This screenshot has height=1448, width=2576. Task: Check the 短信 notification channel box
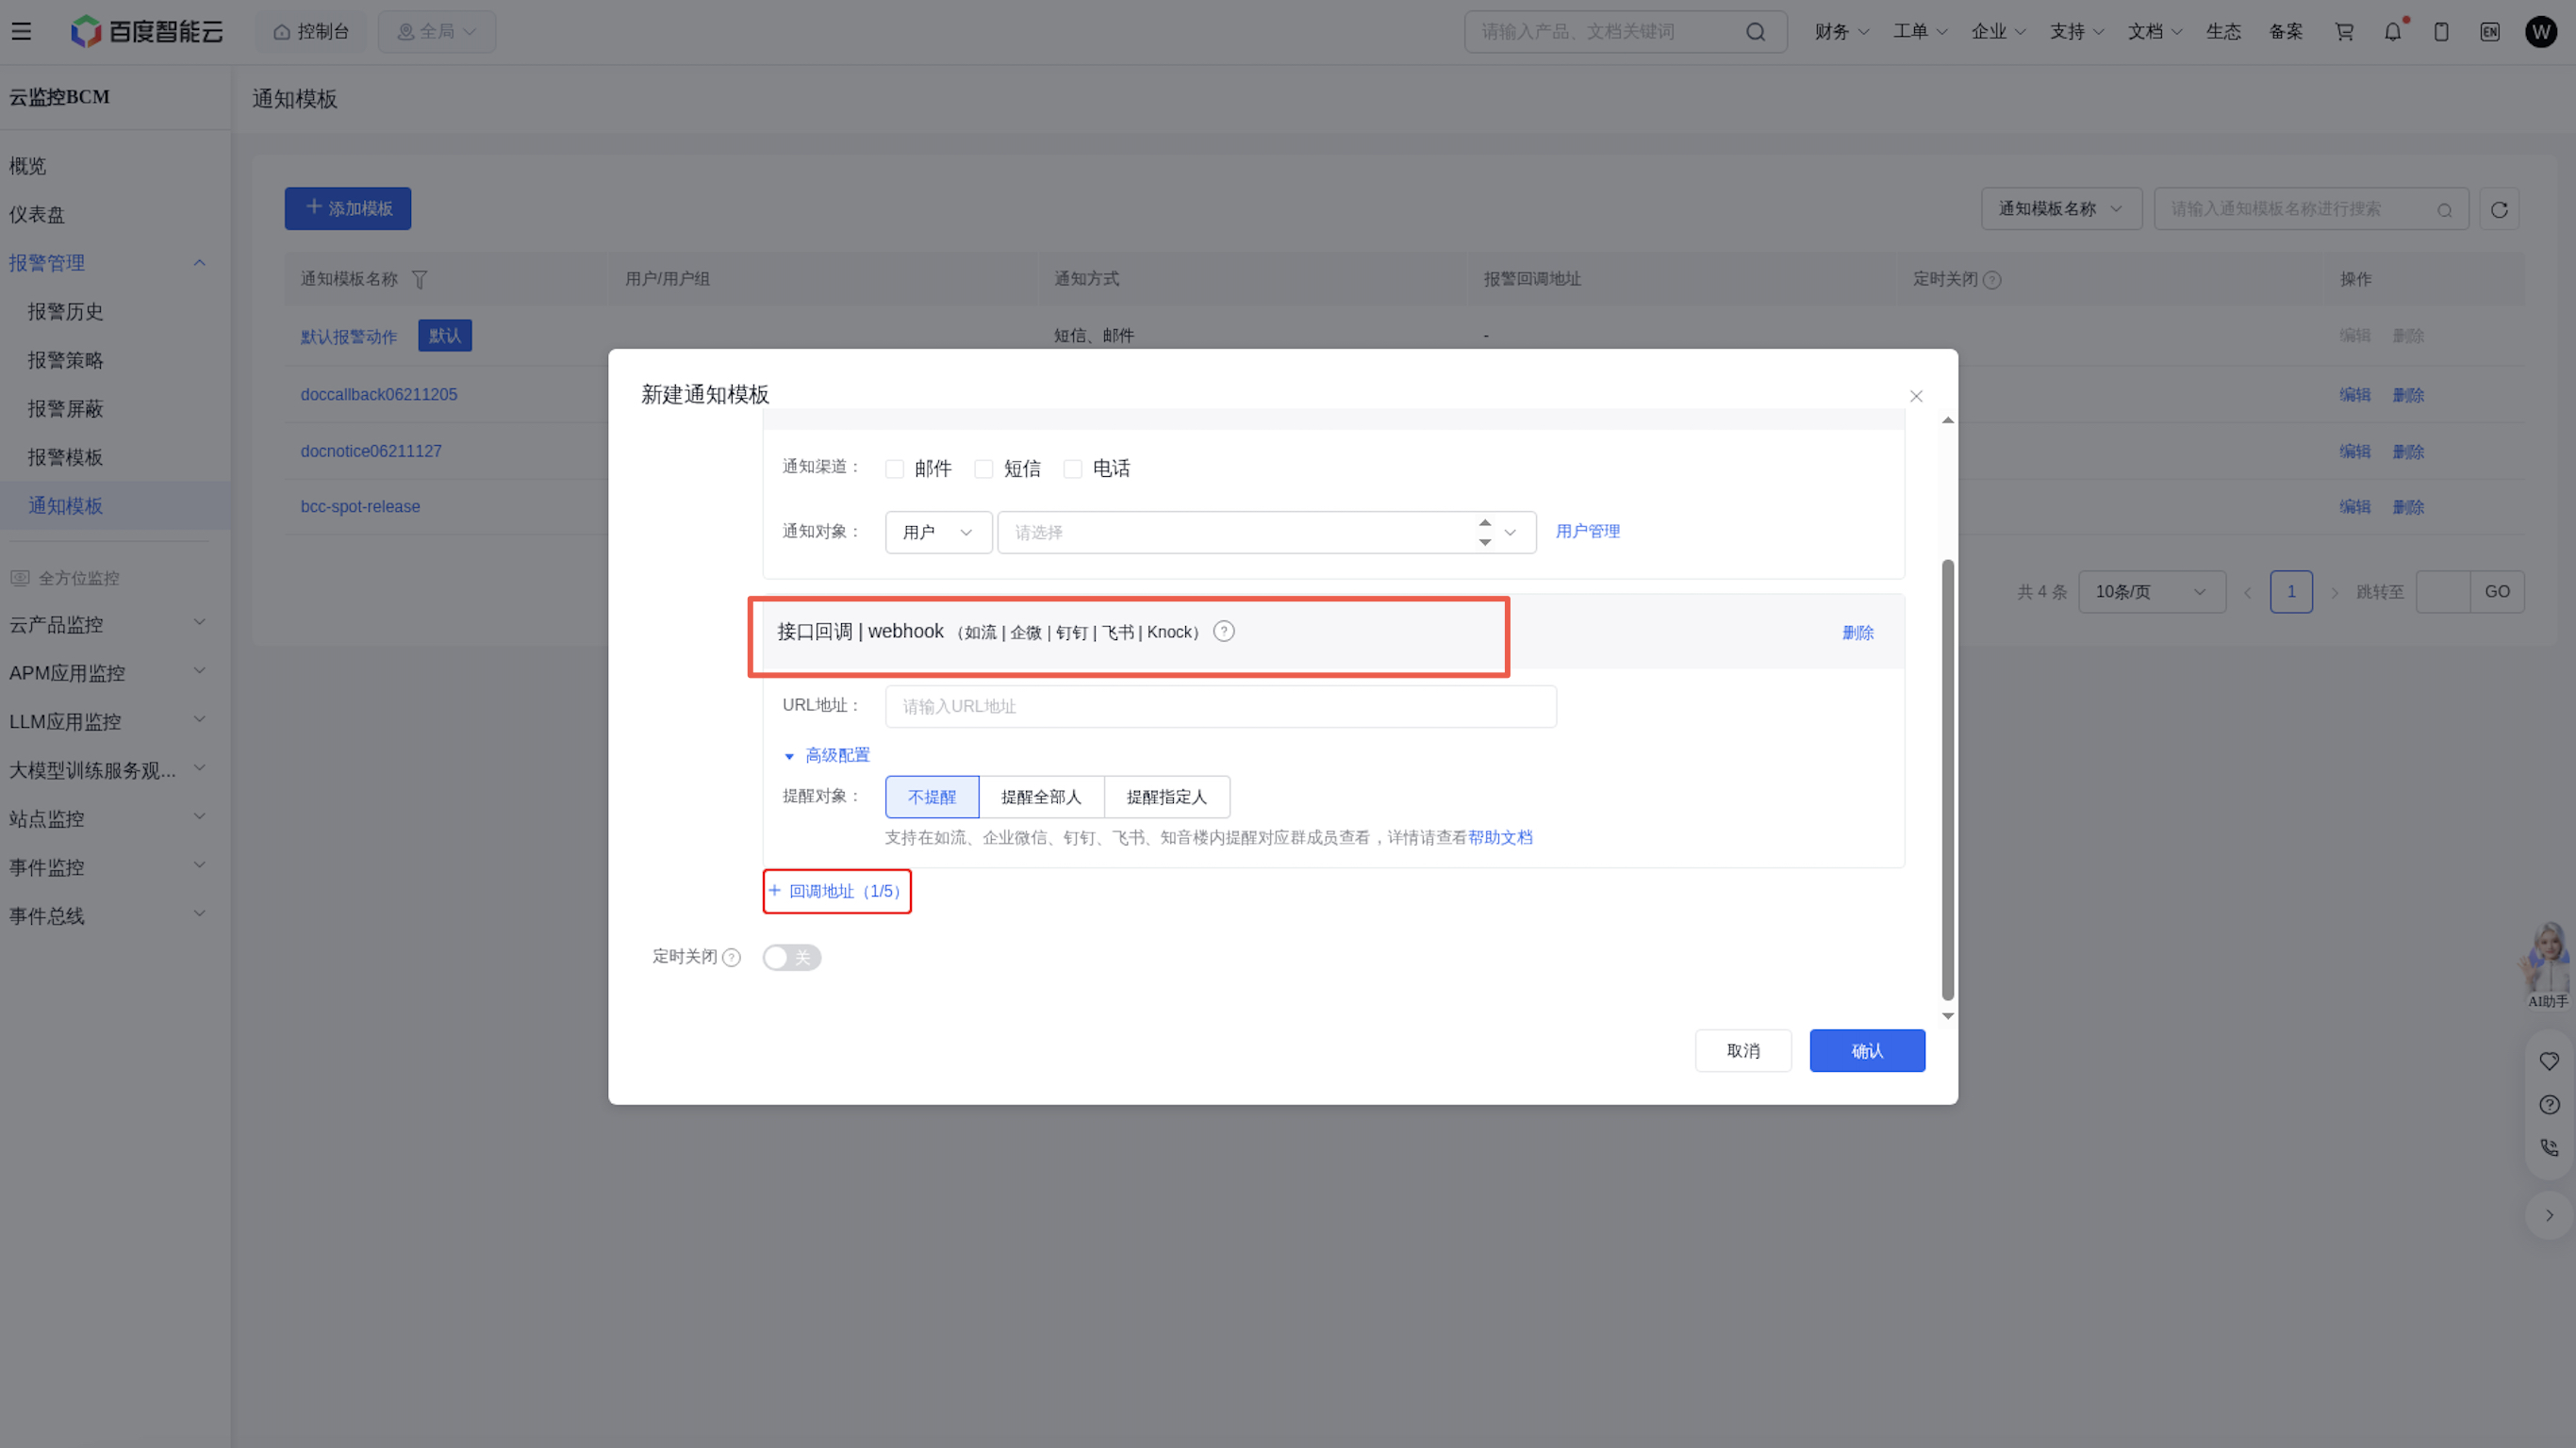(984, 469)
